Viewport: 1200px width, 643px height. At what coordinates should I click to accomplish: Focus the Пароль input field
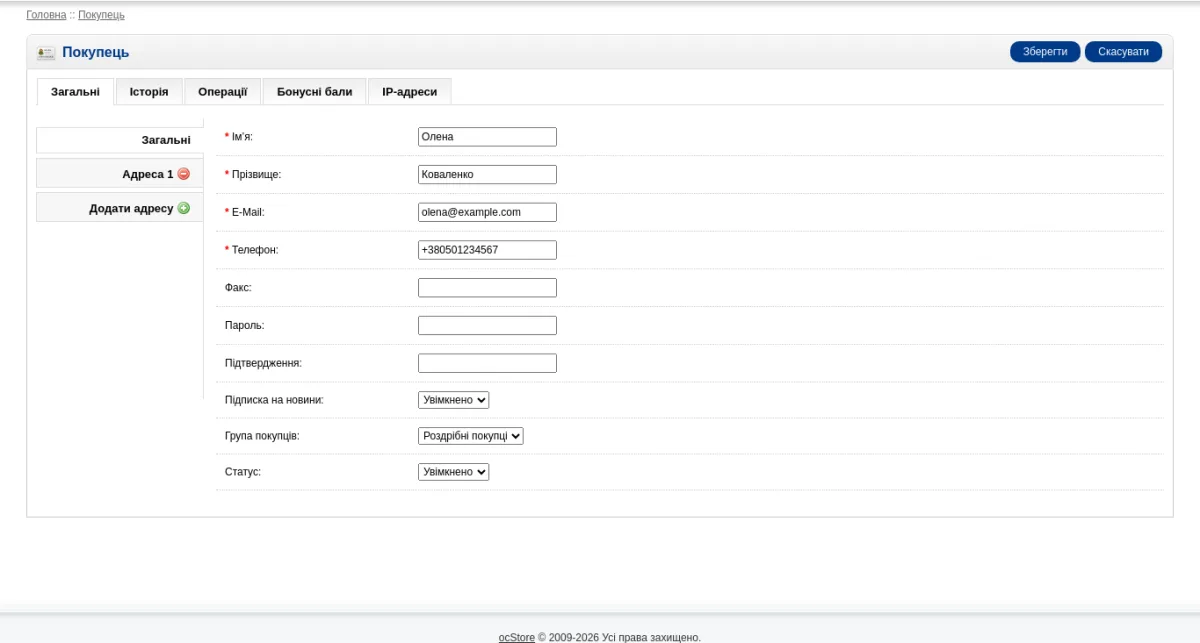pos(487,326)
